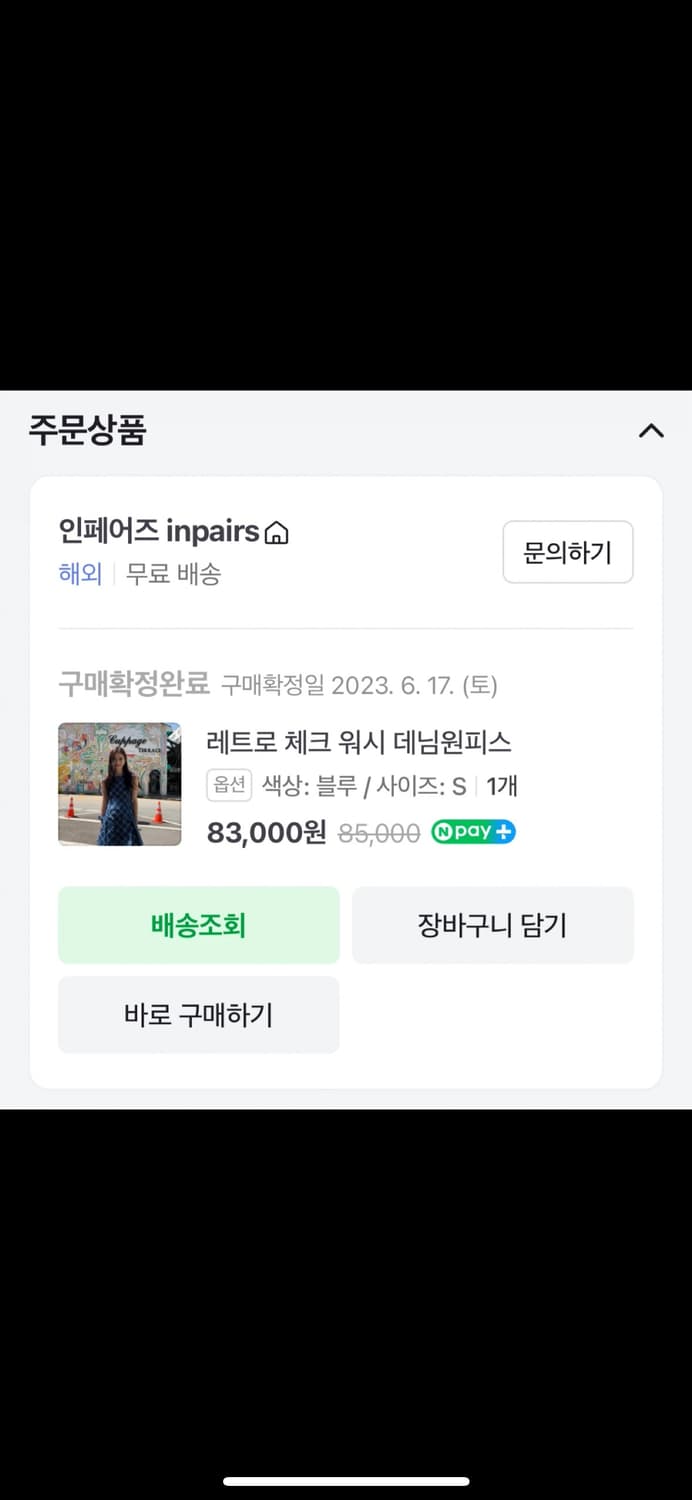This screenshot has height=1500, width=692.
Task: Click the store home icon next to inpairs
Action: (x=277, y=532)
